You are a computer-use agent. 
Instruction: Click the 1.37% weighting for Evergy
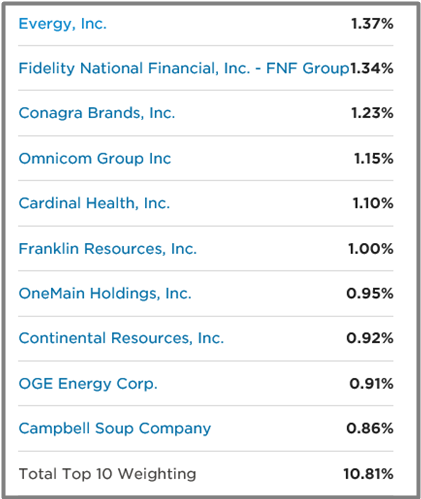[x=372, y=24]
